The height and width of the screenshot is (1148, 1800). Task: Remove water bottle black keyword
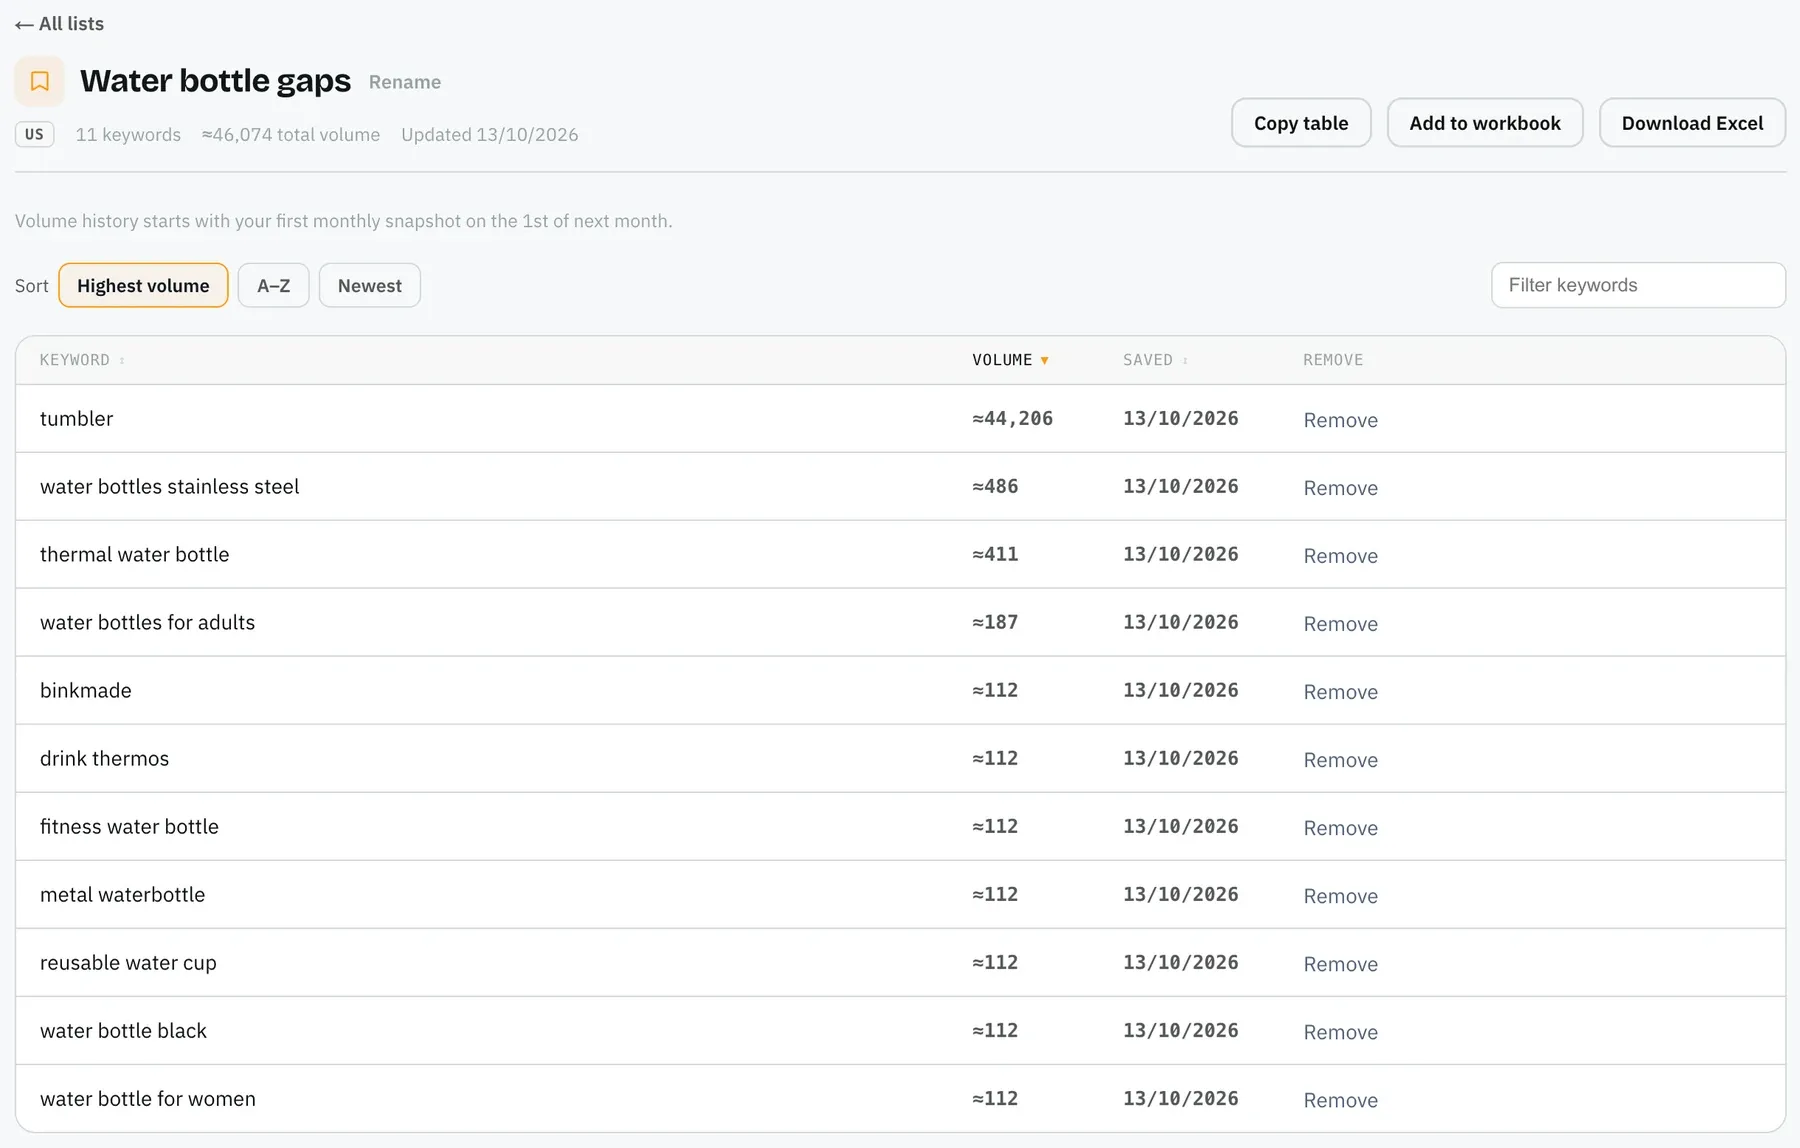[1340, 1032]
